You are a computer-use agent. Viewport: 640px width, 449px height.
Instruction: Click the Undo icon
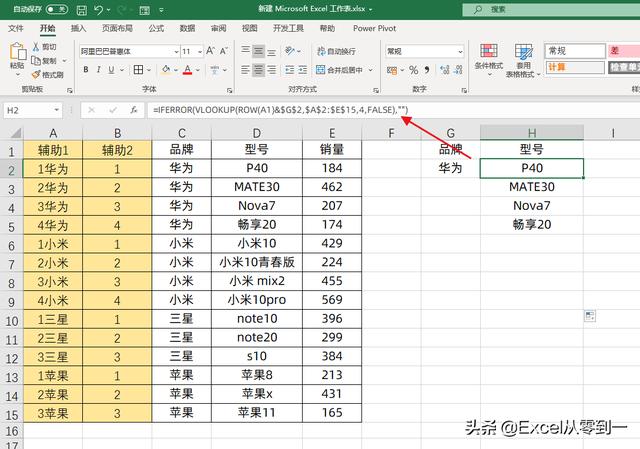(98, 9)
